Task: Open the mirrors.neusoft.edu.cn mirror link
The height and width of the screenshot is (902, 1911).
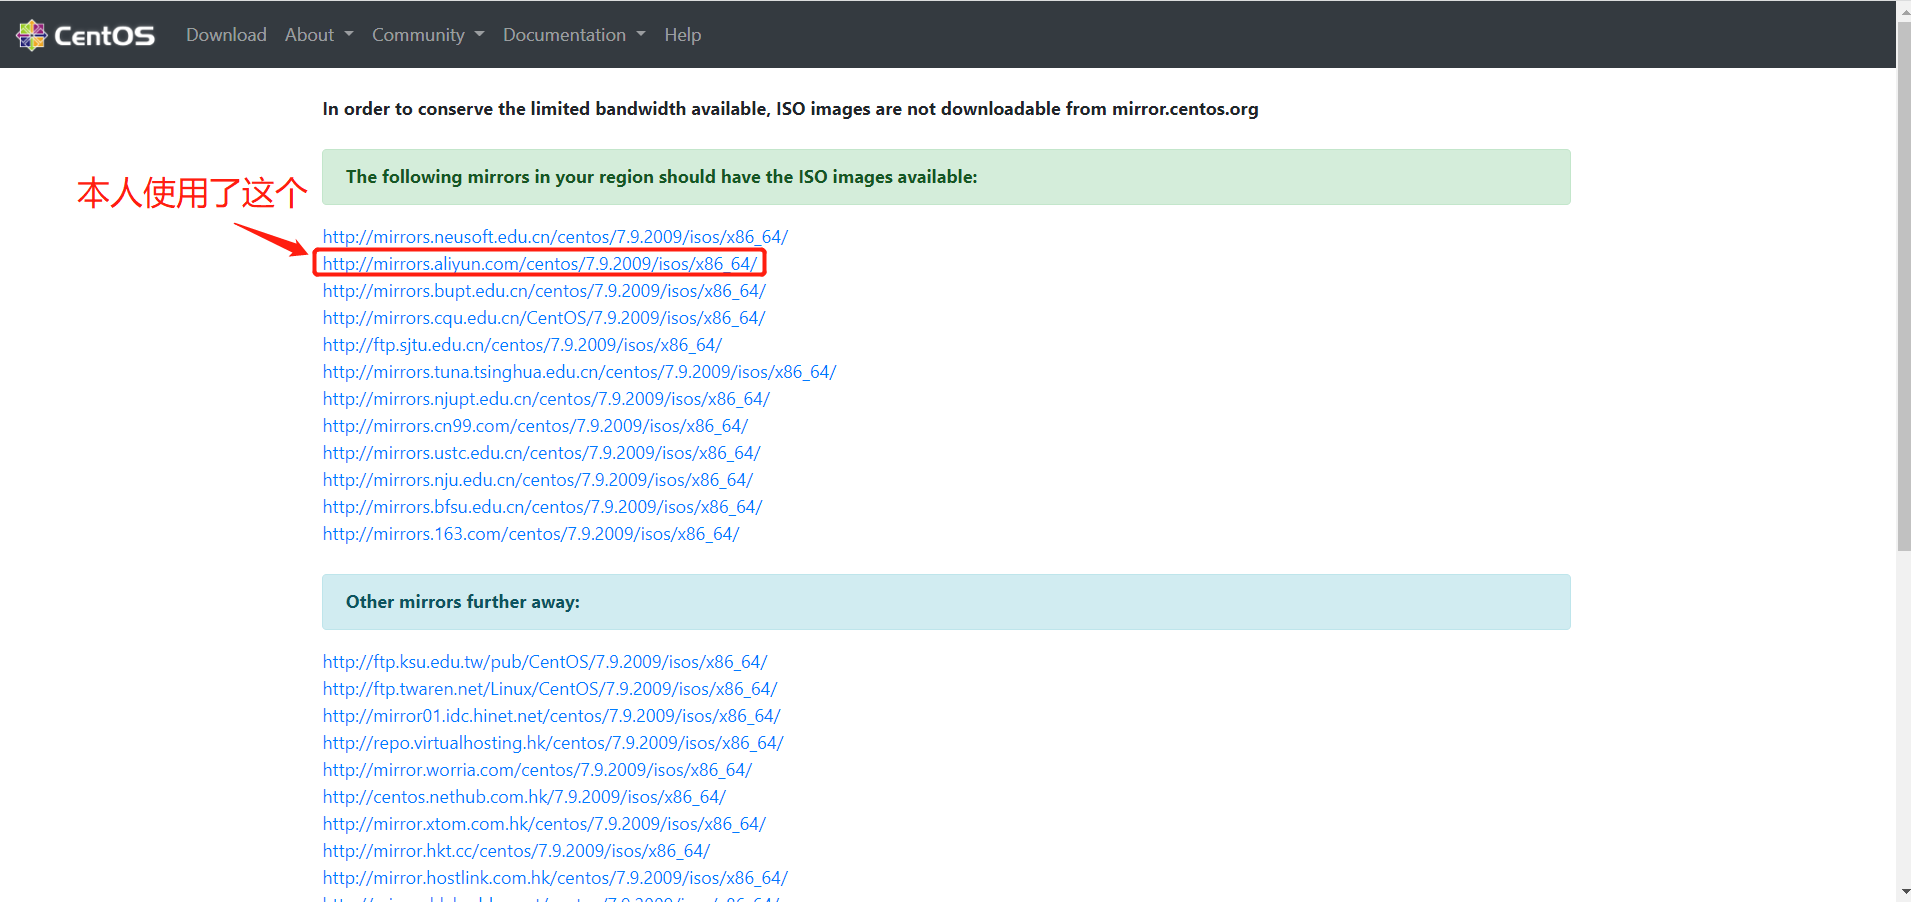Action: pyautogui.click(x=555, y=237)
